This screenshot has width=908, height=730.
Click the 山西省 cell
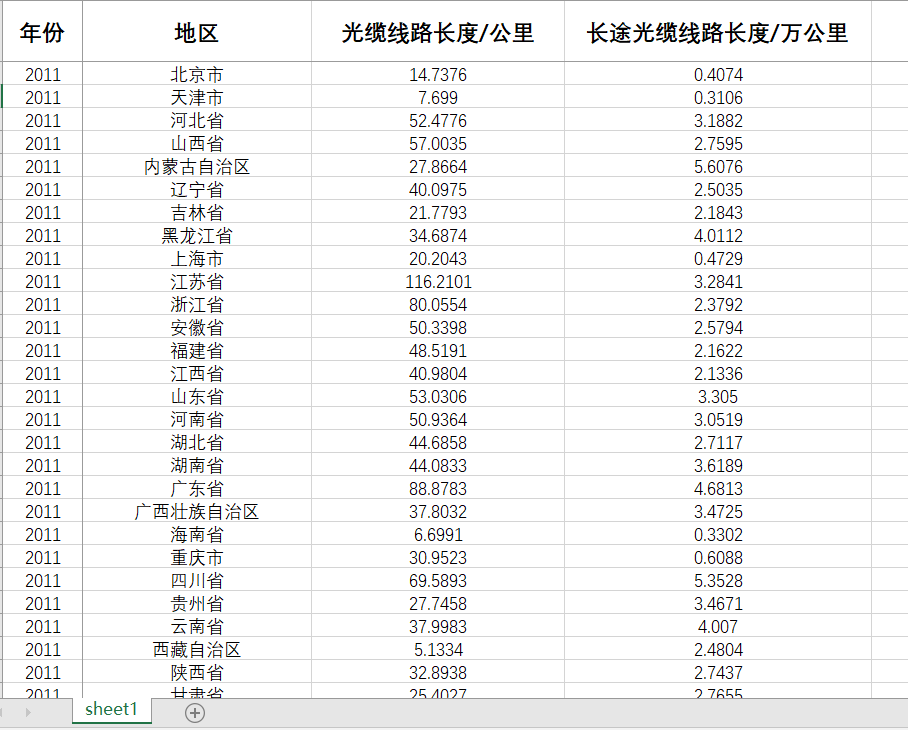click(x=197, y=143)
